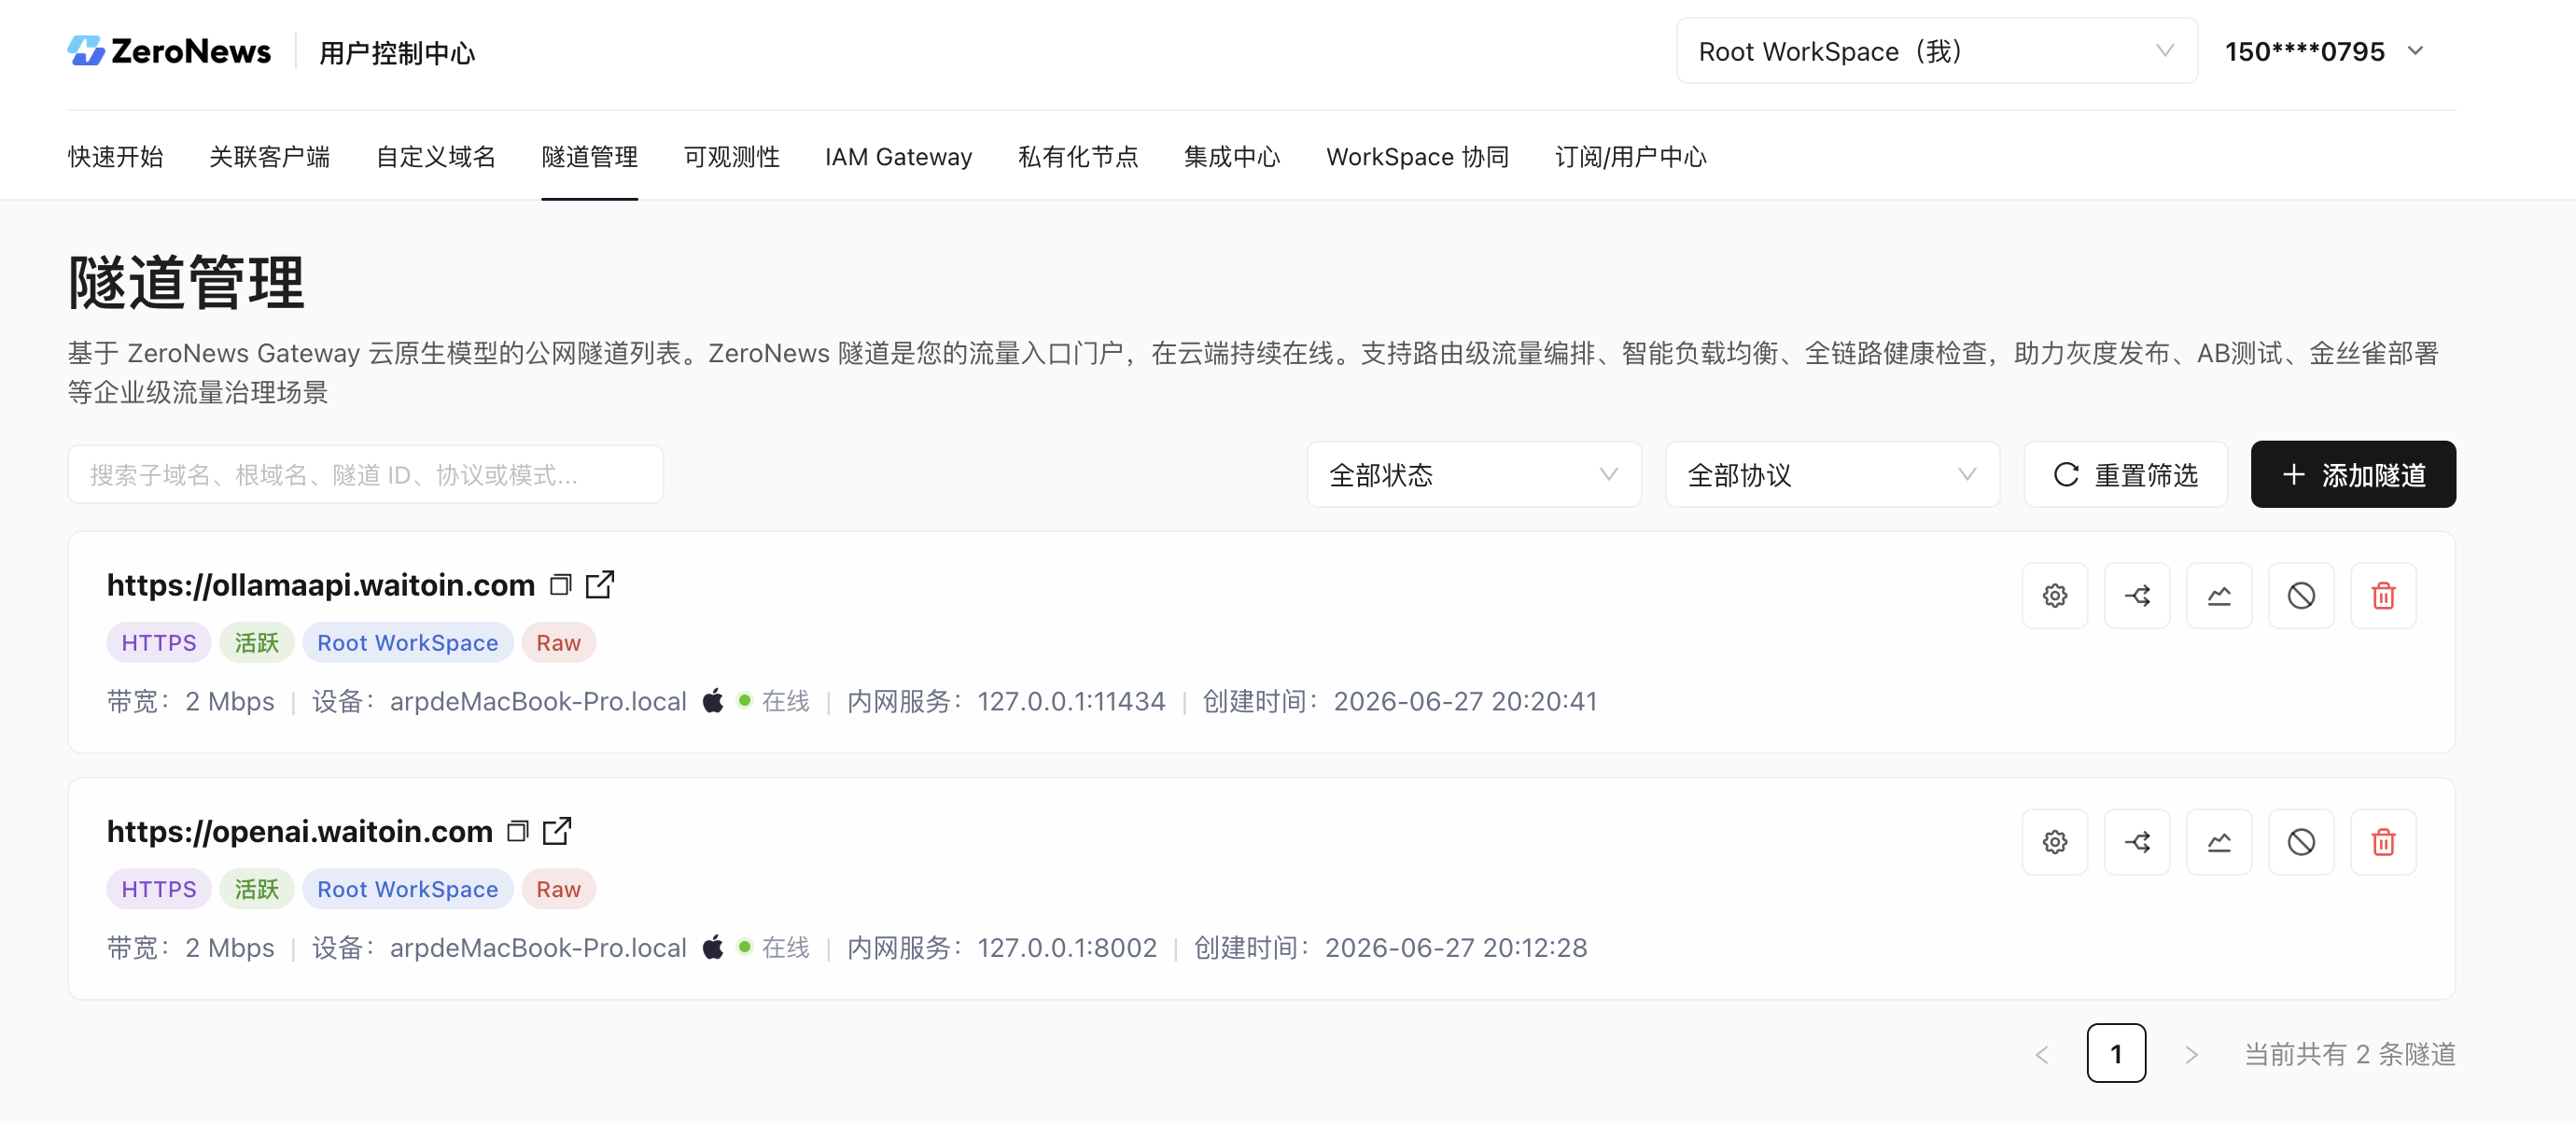Viewport: 2576px width, 1124px height.
Task: Open the 订阅/用户中心 tab
Action: coord(1630,157)
